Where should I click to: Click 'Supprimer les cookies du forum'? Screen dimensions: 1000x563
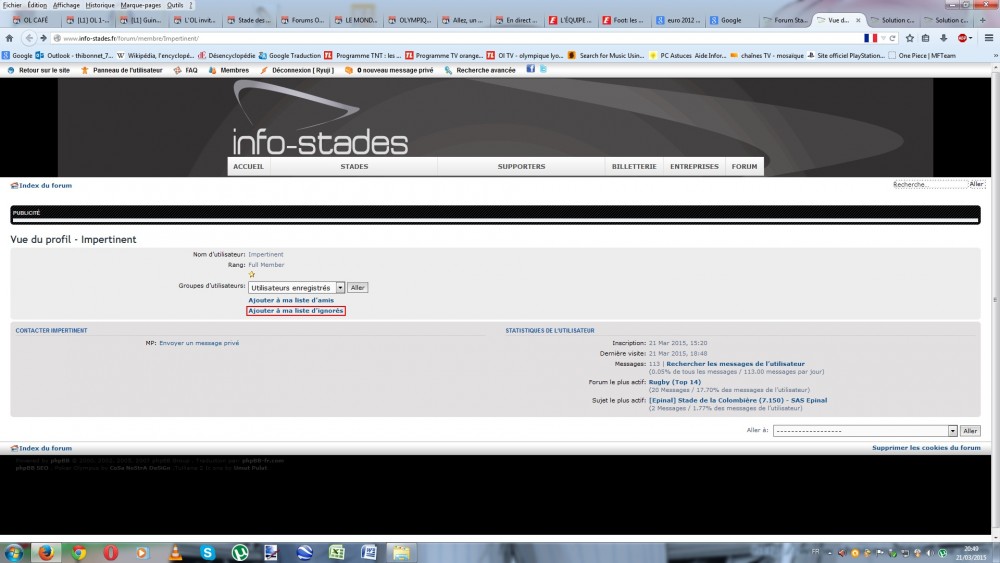926,448
